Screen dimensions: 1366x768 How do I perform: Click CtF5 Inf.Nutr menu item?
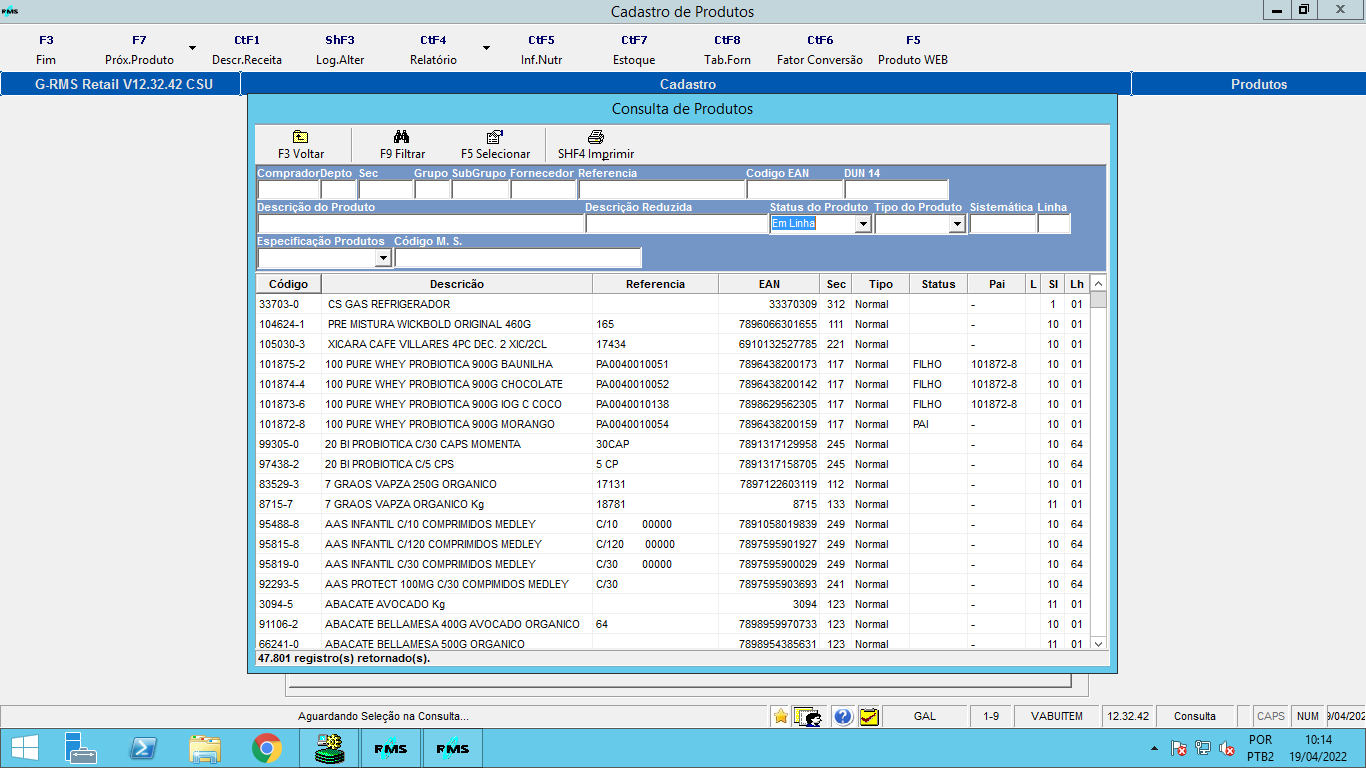point(541,50)
